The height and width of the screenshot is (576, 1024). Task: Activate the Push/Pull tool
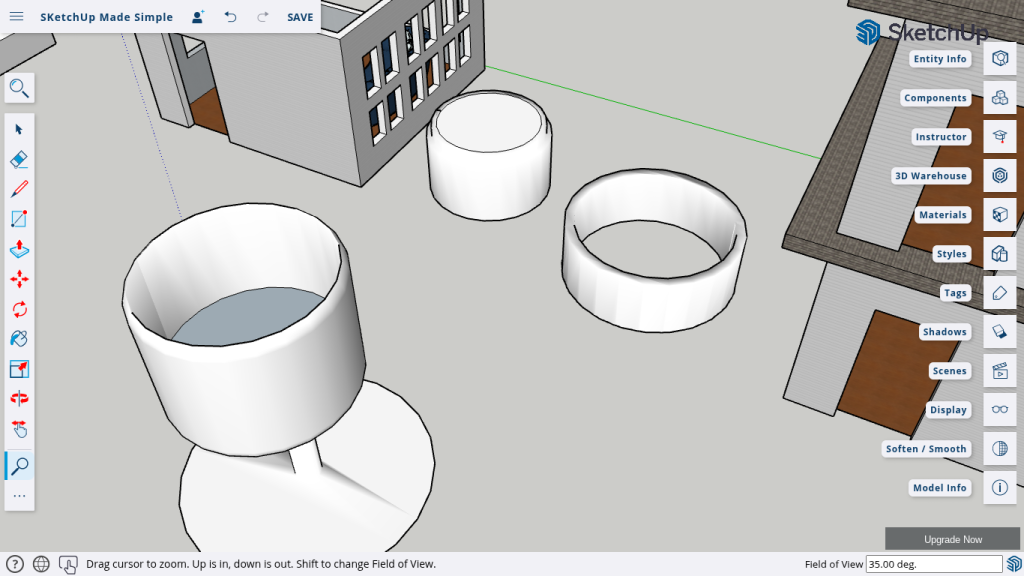click(x=19, y=249)
